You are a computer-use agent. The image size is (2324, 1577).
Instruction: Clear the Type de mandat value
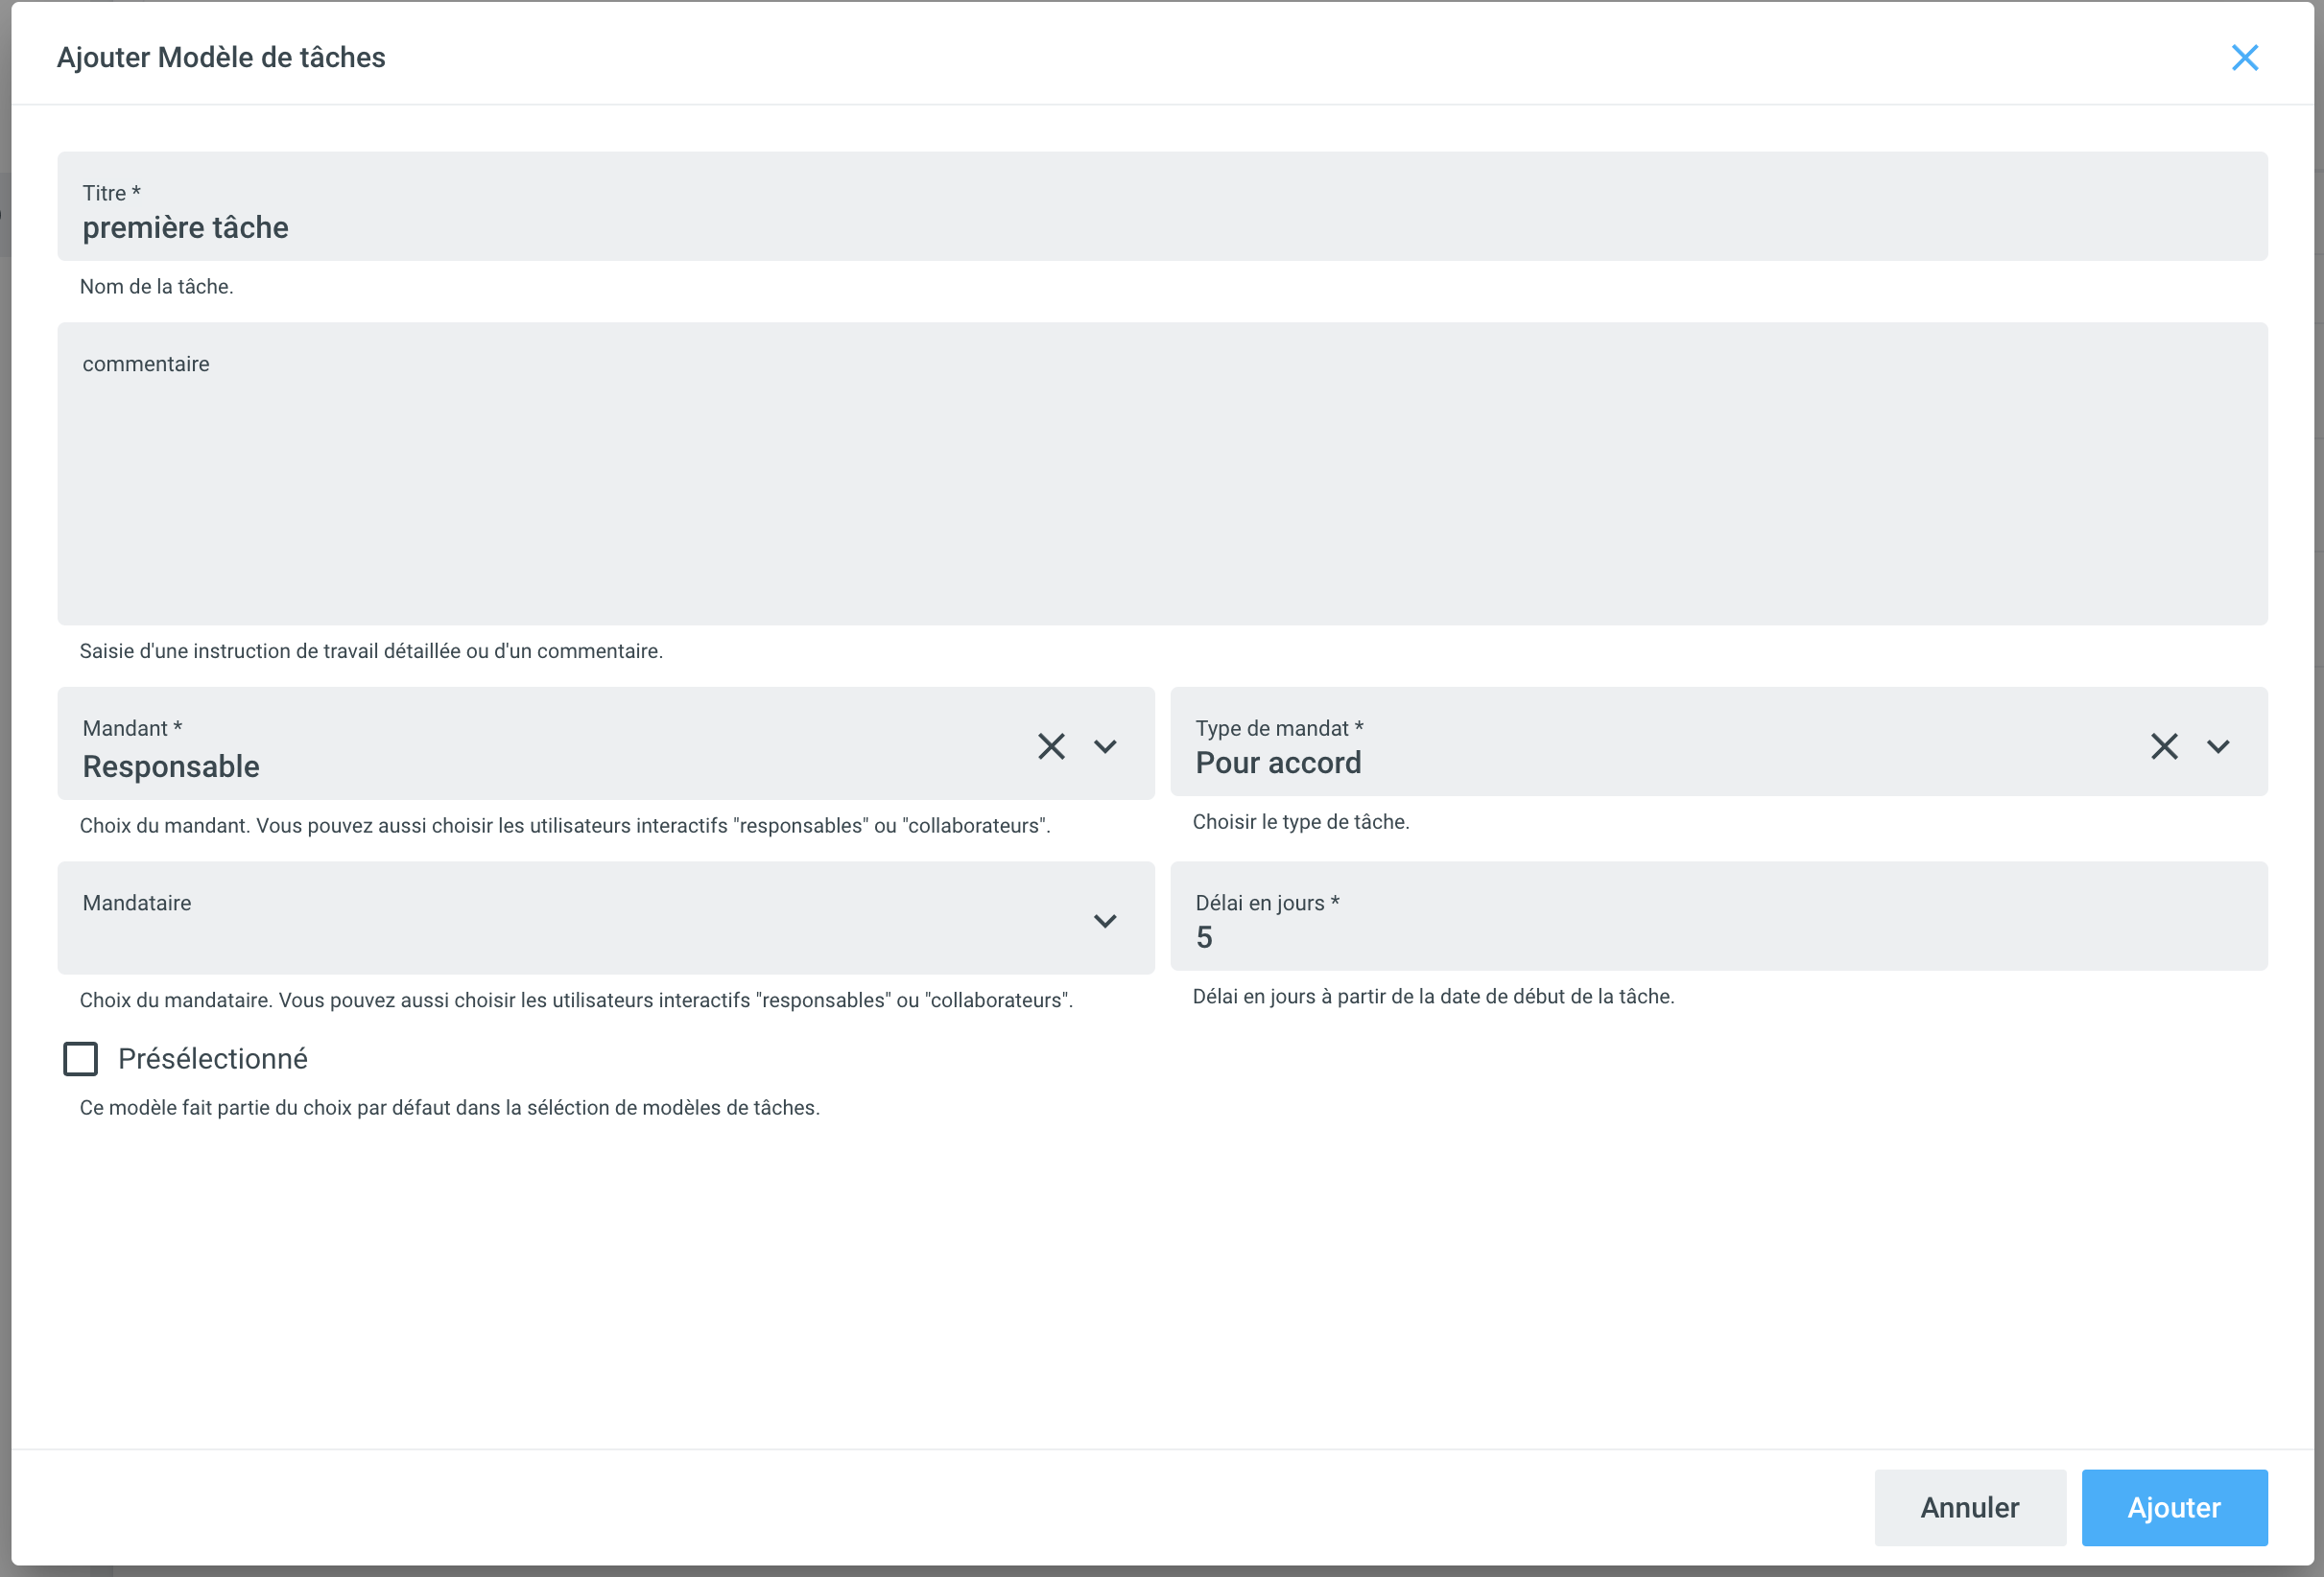pos(2164,746)
